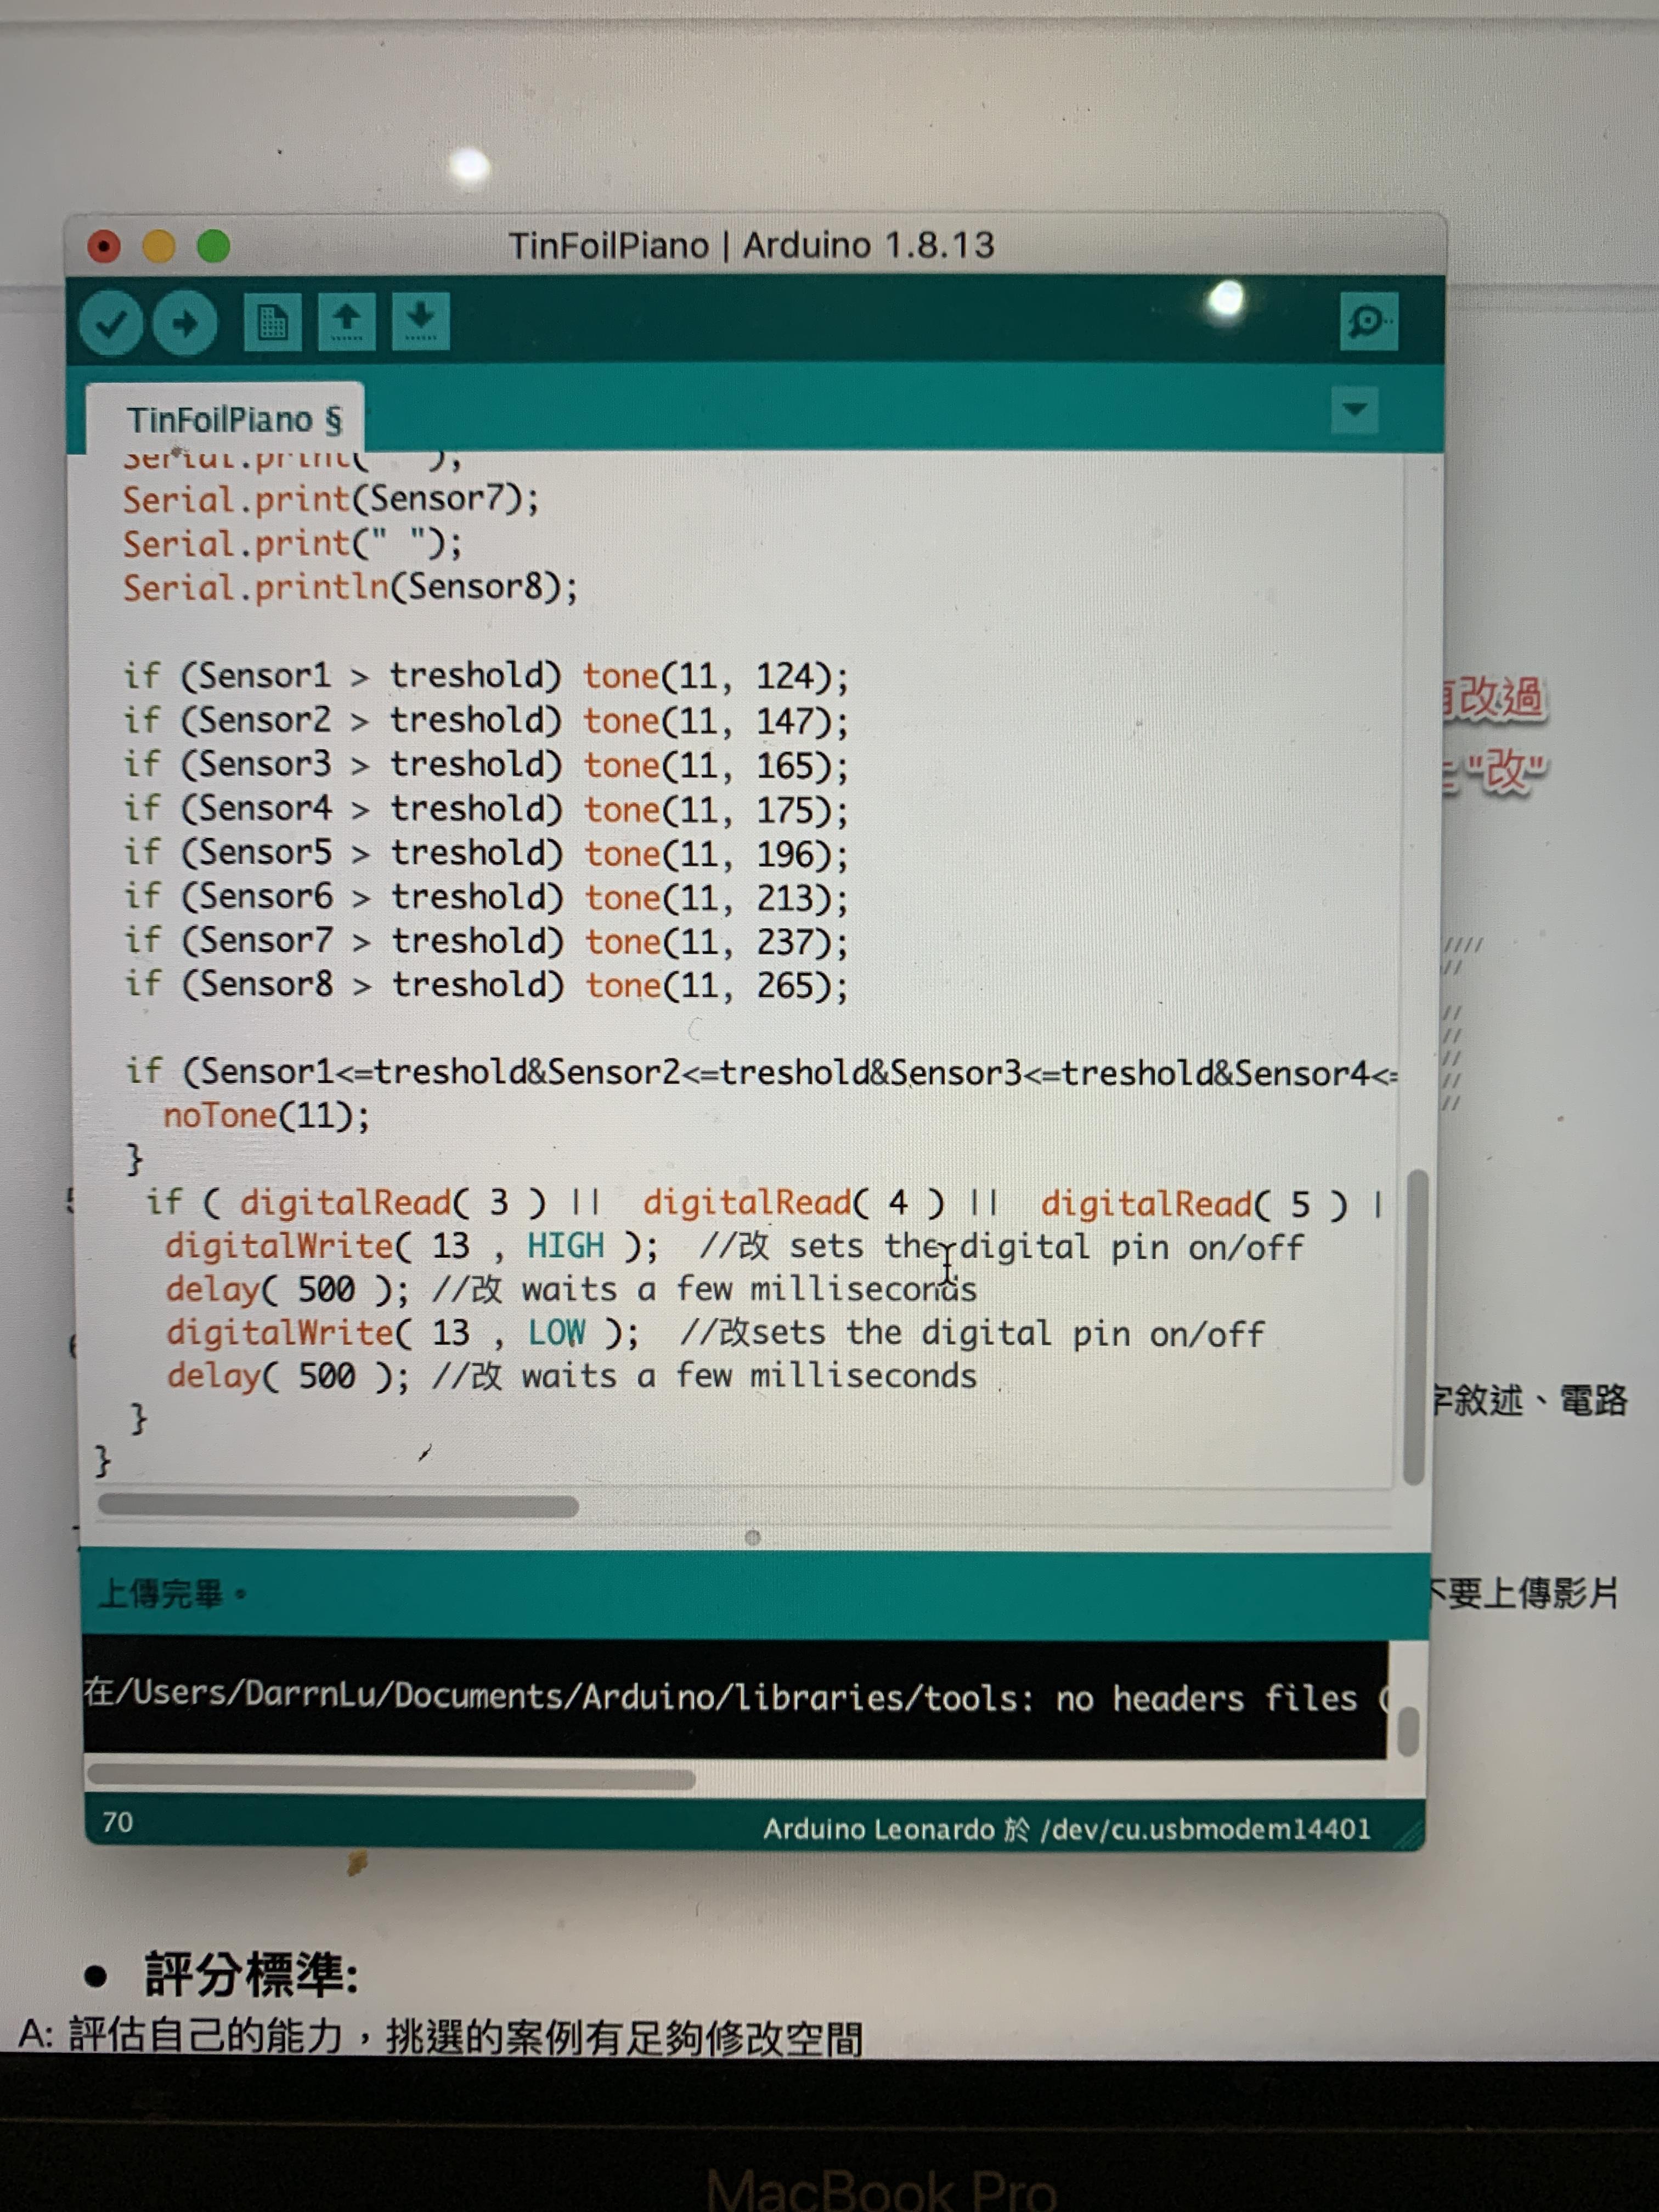
Task: Click the "評分標準:" heading in background document
Action: point(252,1975)
